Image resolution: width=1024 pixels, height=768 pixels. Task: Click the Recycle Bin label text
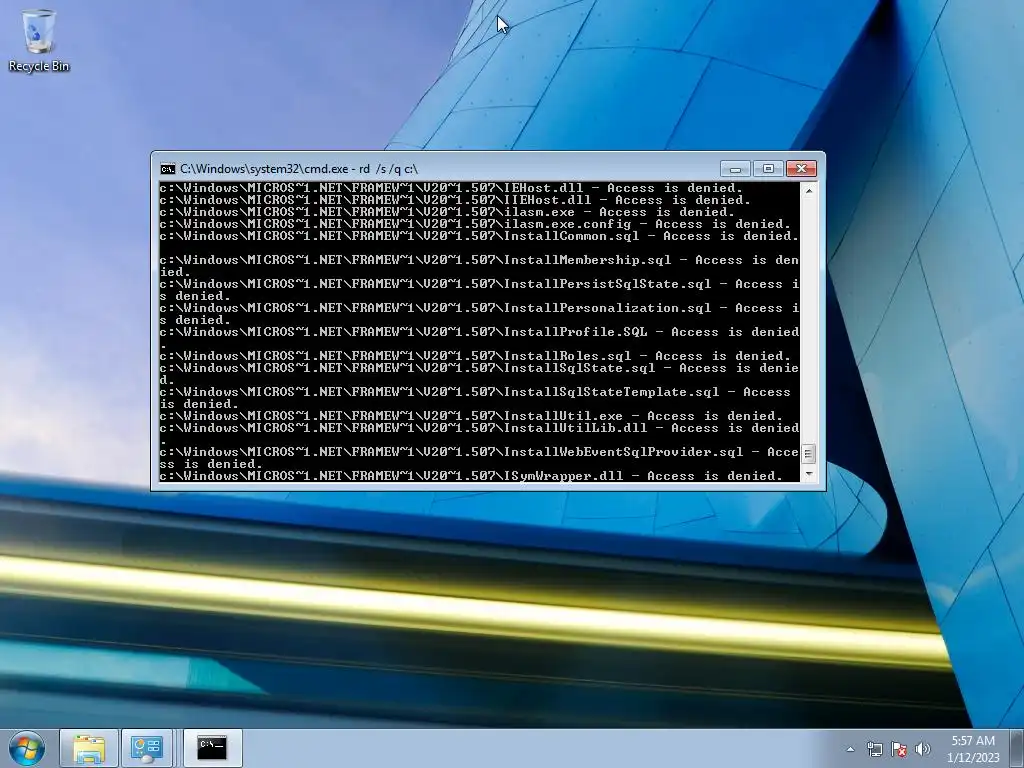[x=39, y=66]
